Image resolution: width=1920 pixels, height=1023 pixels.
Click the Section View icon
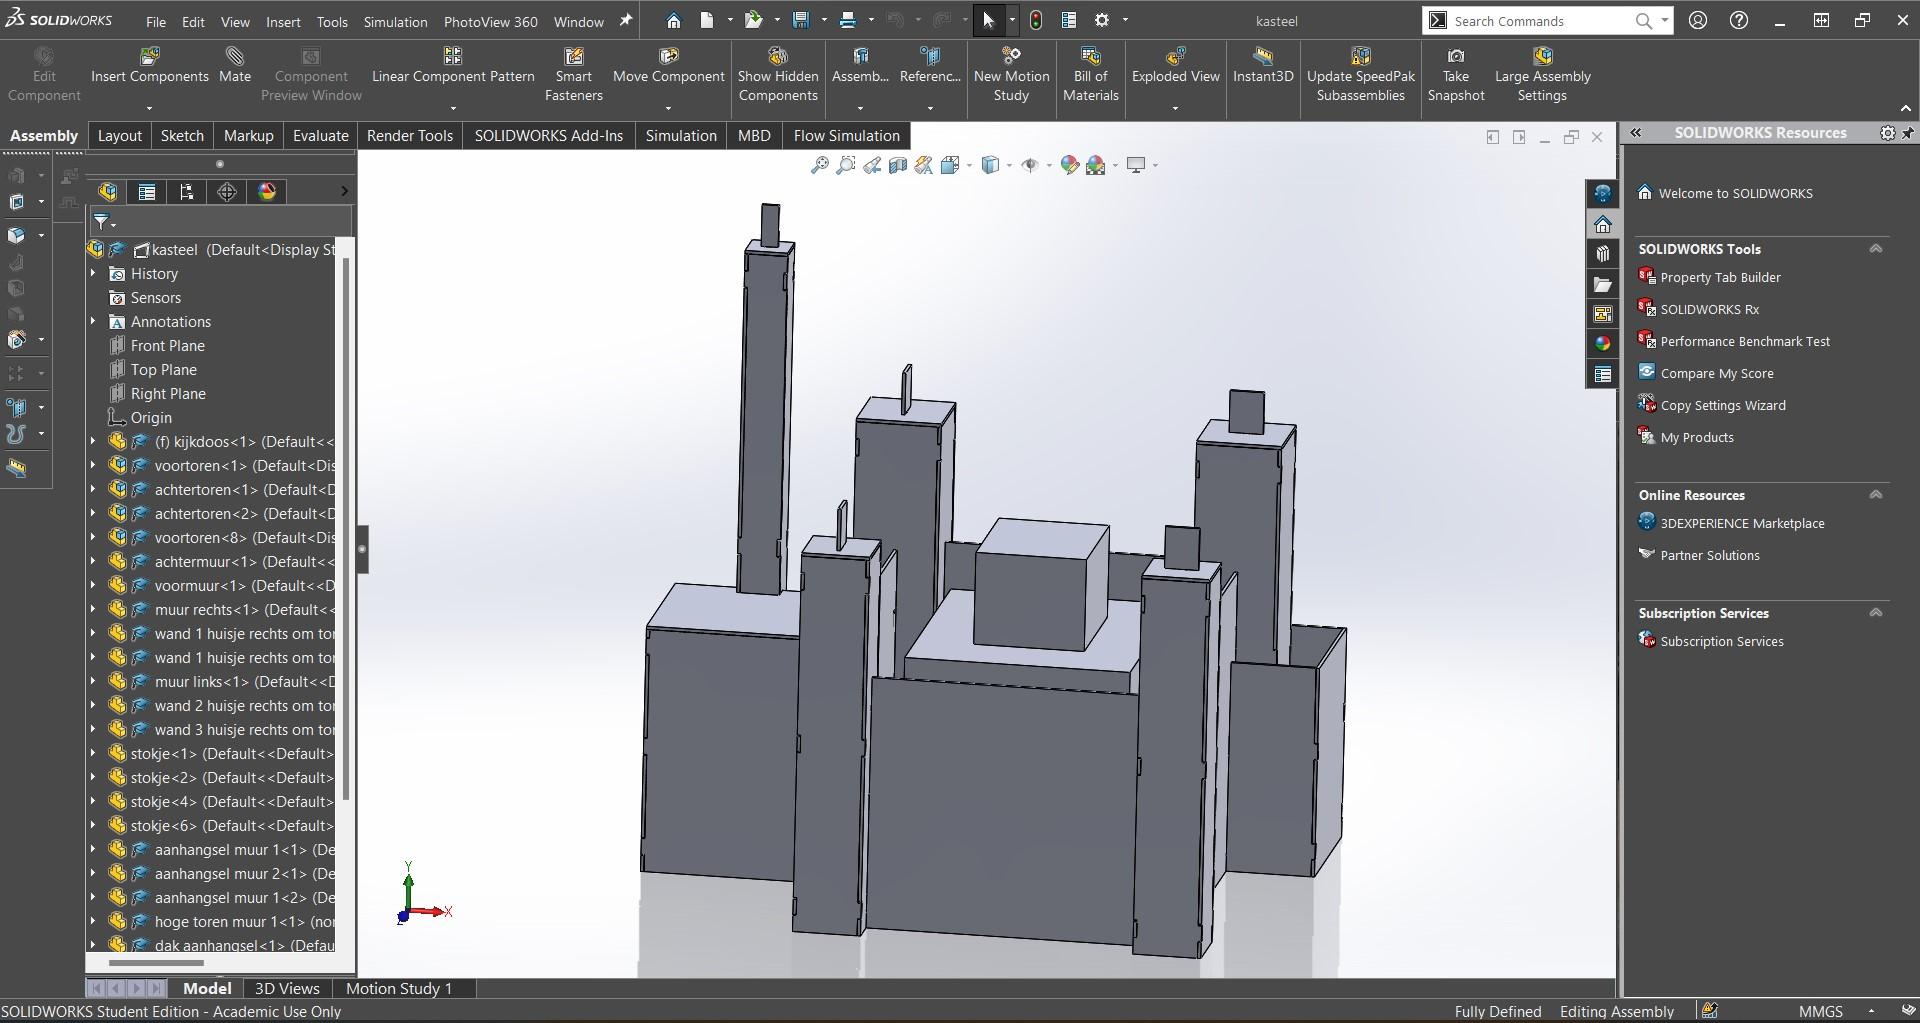[x=897, y=165]
